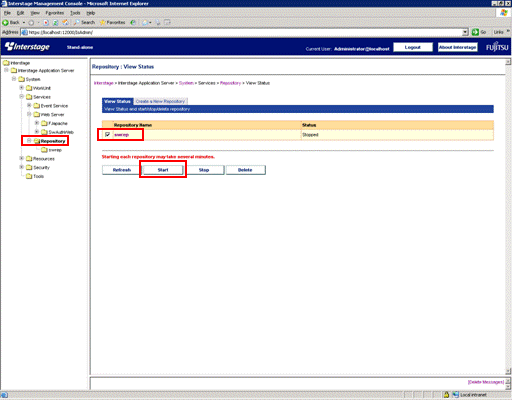The image size is (512, 400).
Task: Follow the System breadcrumb link
Action: [x=186, y=83]
